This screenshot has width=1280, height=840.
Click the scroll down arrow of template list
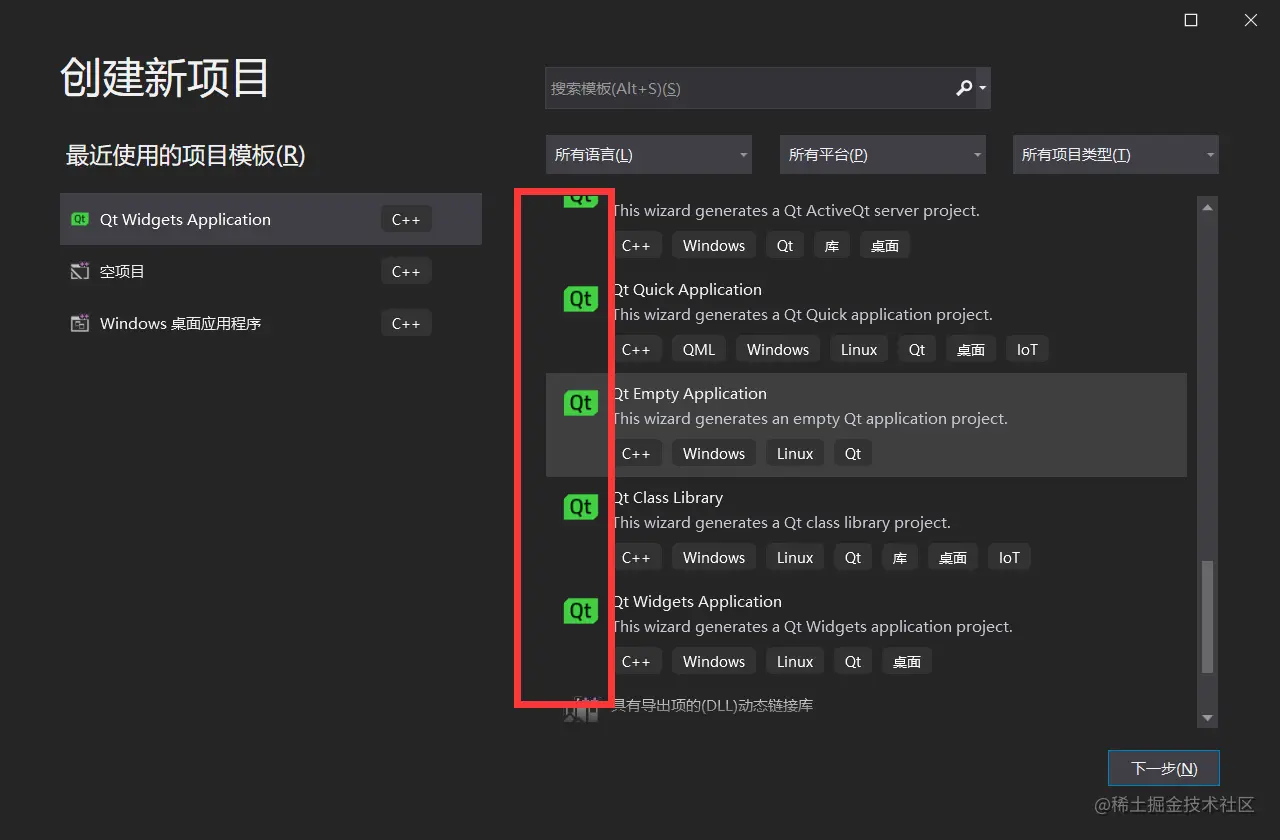(x=1207, y=717)
